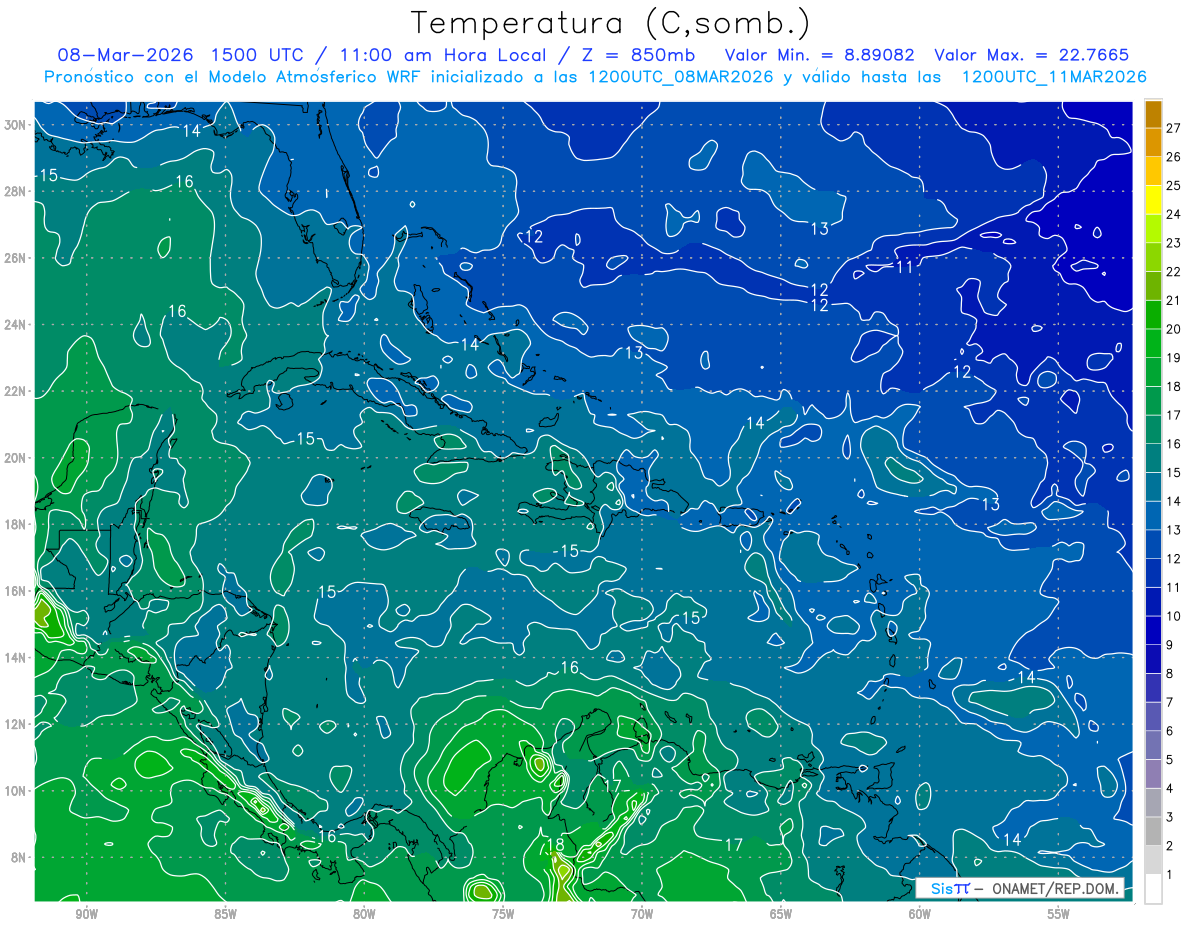Screen dimensions: 1200x927
Task: Click color scale label "24"
Action: [1173, 213]
